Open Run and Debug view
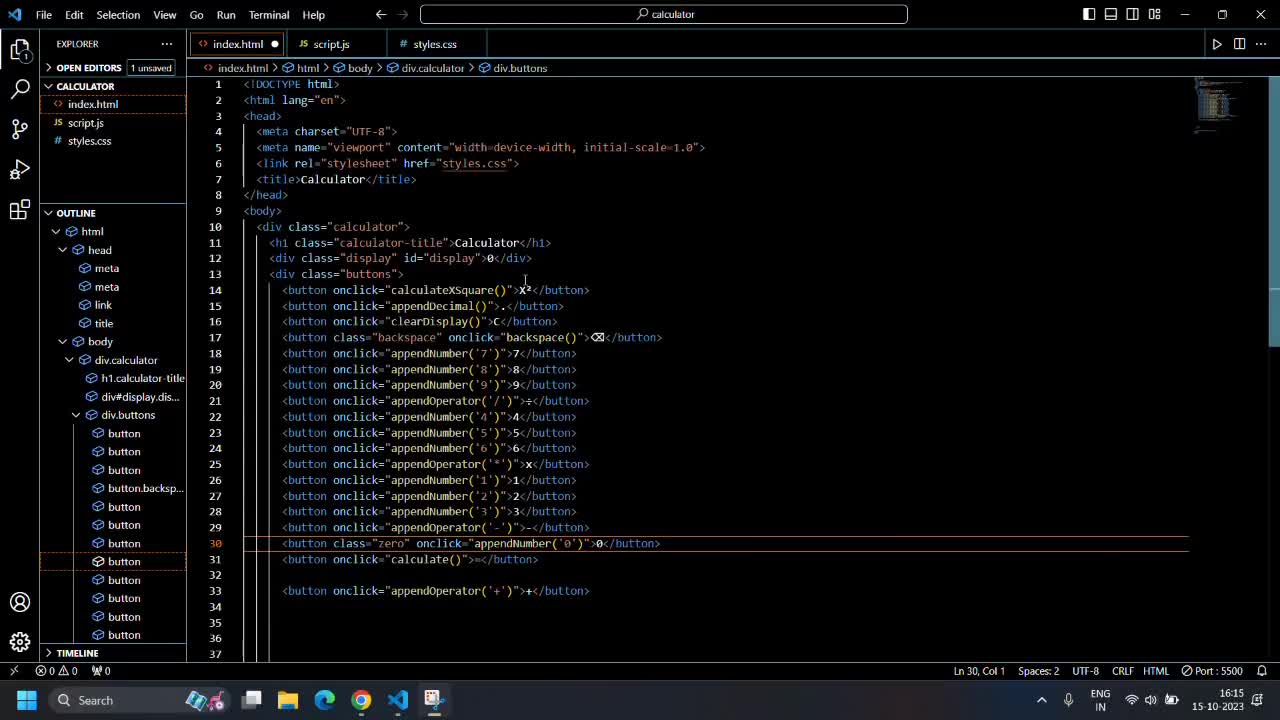 pyautogui.click(x=20, y=170)
